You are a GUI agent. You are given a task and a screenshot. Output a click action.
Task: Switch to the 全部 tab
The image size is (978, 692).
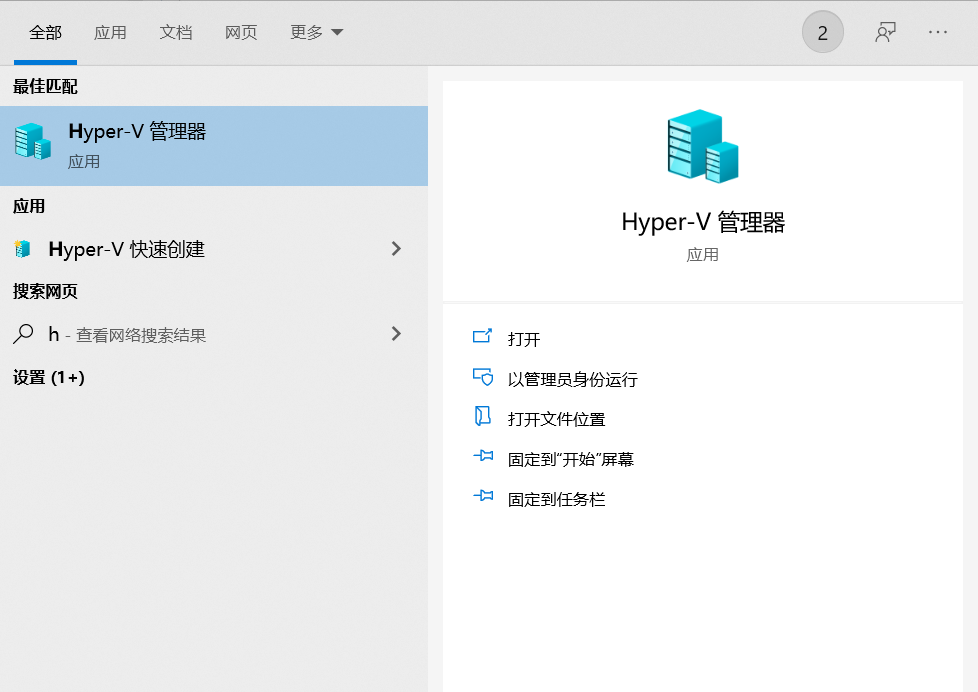click(x=46, y=32)
